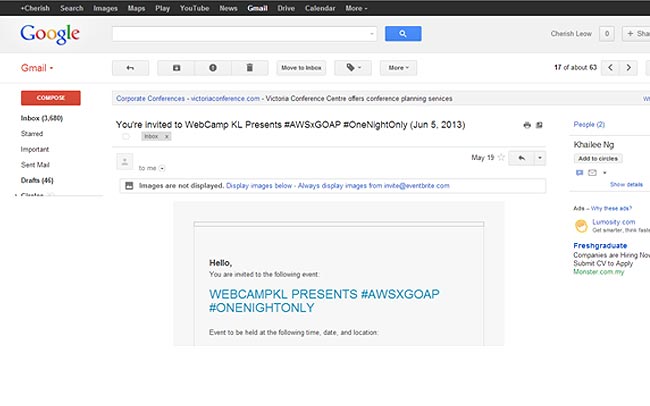Open email in new window icon
650x406 pixels.
tap(540, 125)
